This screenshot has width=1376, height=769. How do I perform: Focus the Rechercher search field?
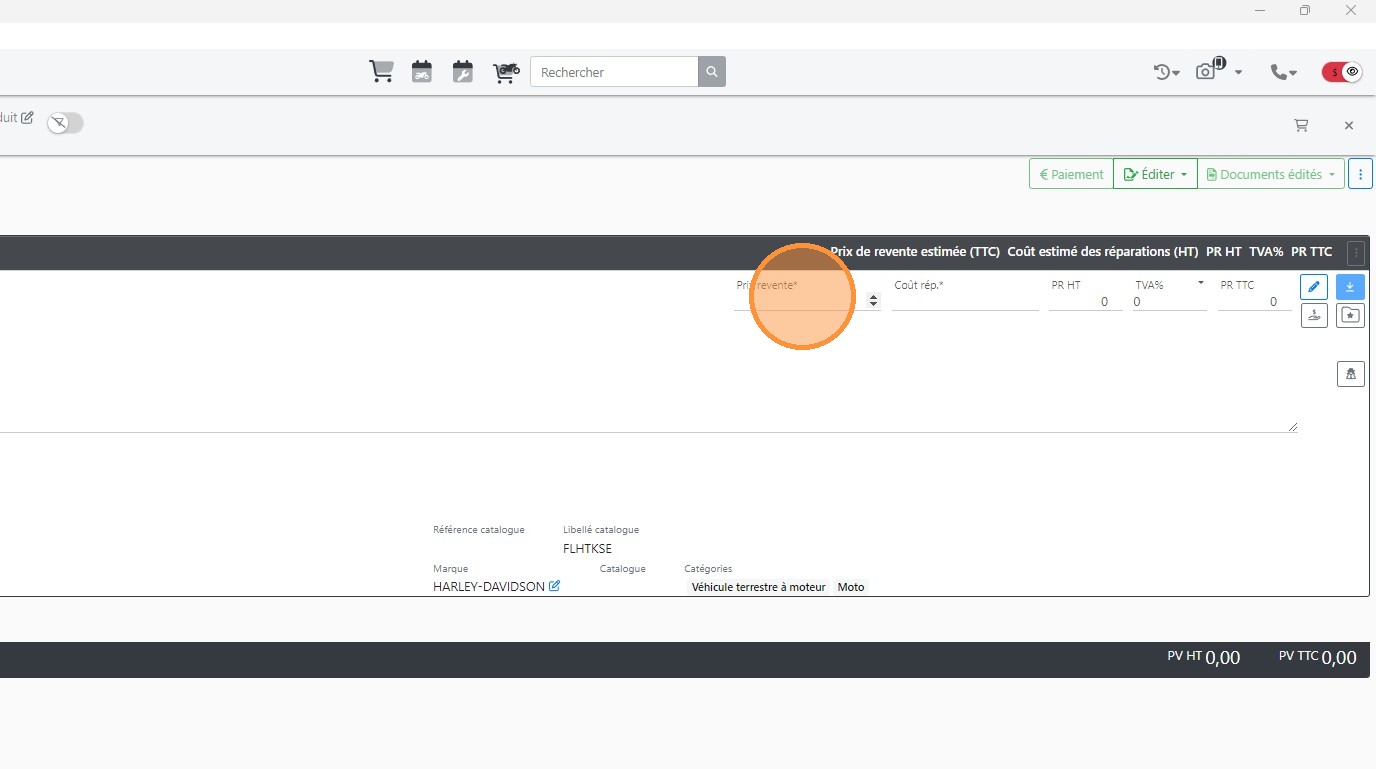[x=614, y=72]
